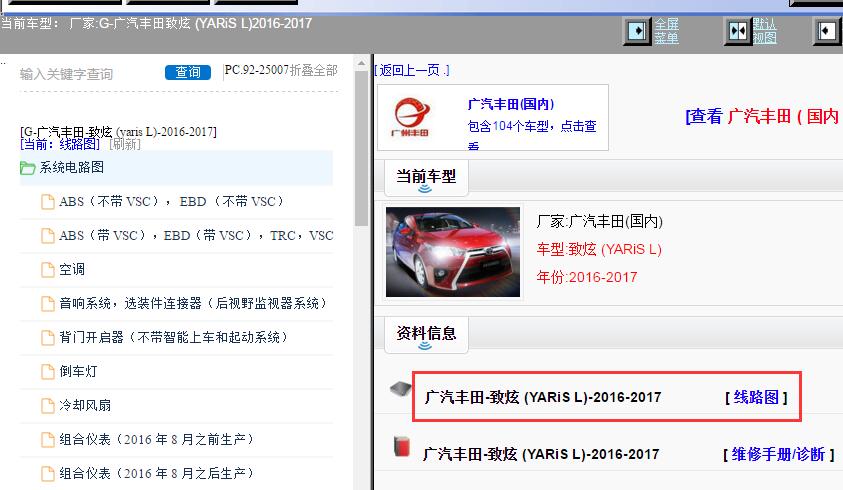Click the rightmost panel layout icon
843x490 pixels.
coord(826,31)
